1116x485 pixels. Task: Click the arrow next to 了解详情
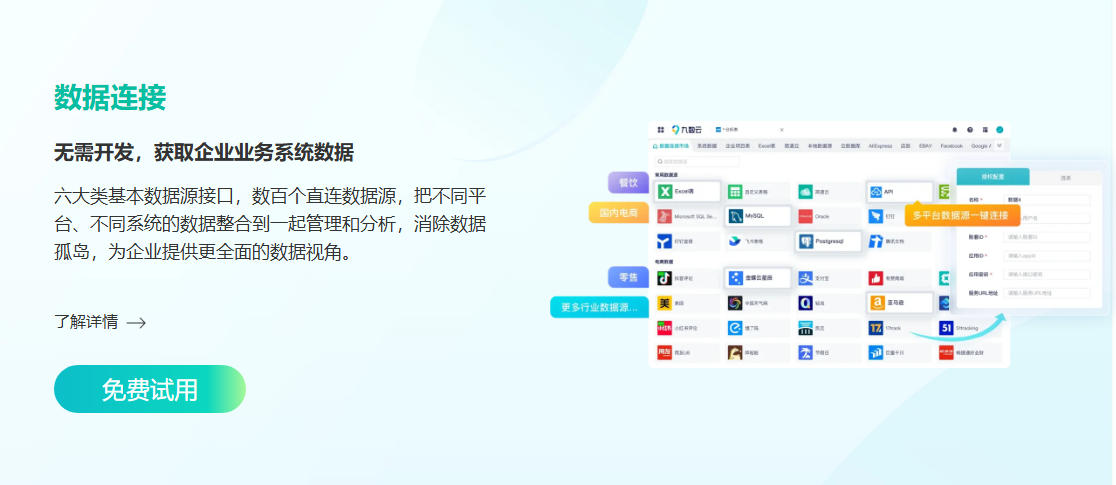(x=136, y=323)
